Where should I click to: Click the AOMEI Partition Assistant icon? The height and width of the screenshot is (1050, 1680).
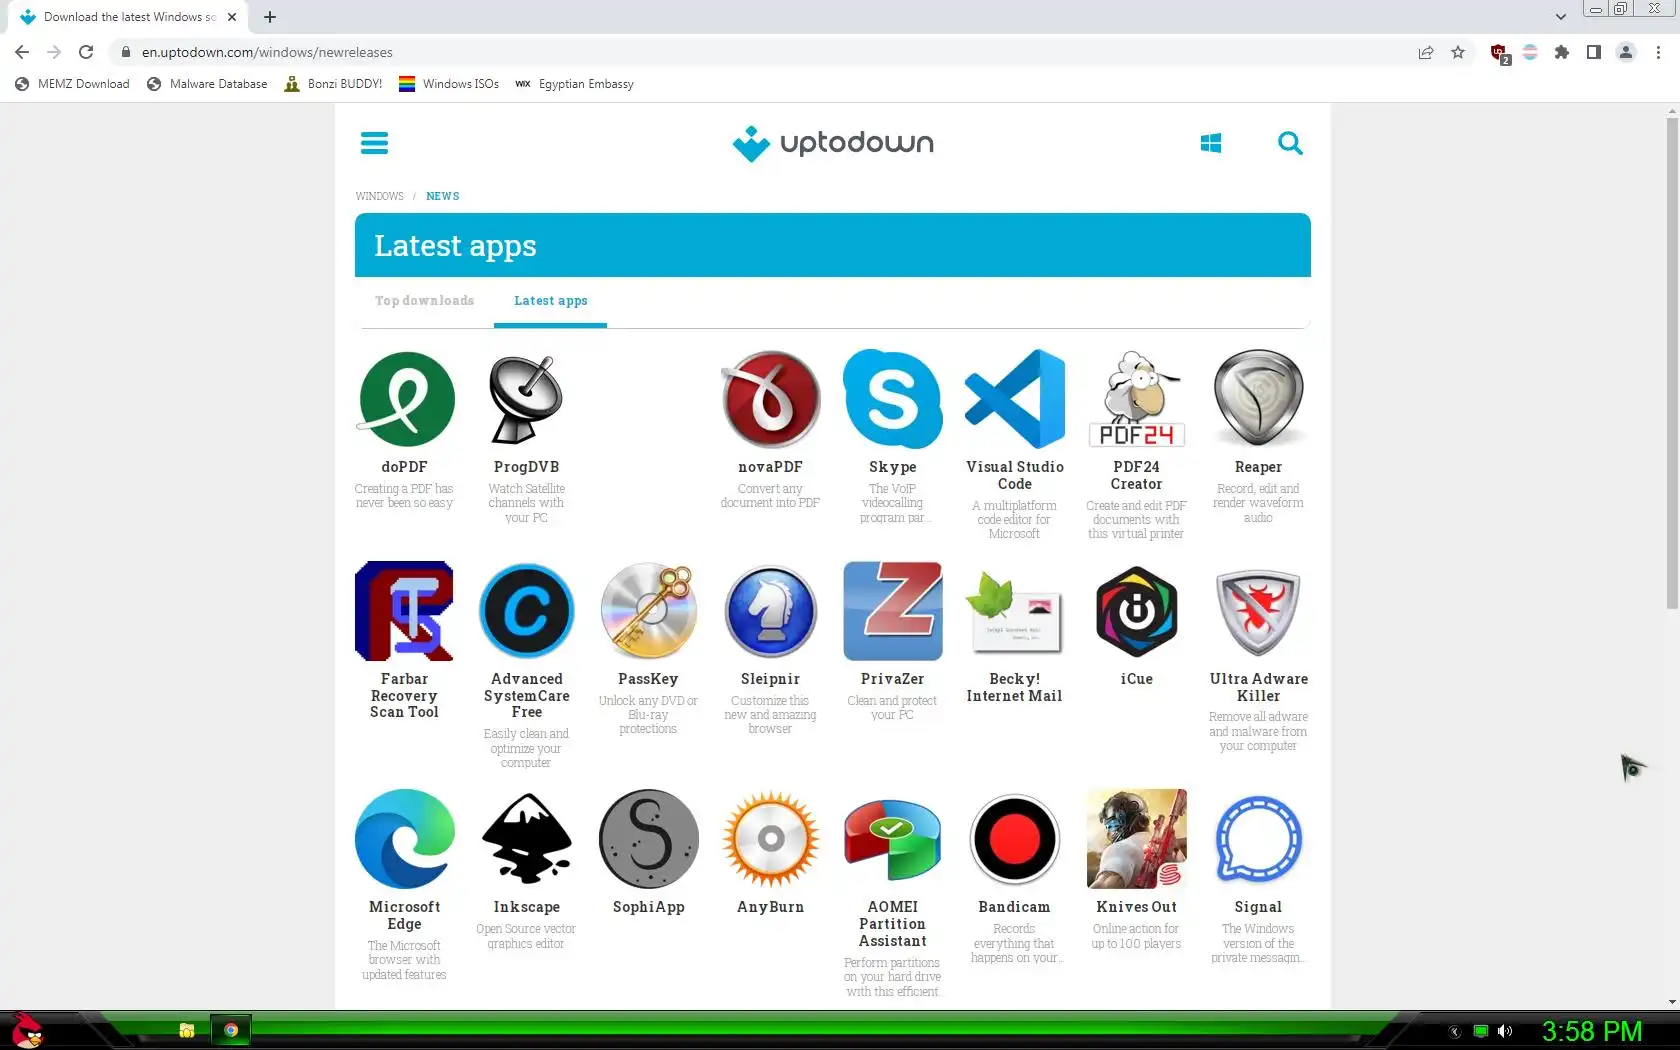click(893, 839)
